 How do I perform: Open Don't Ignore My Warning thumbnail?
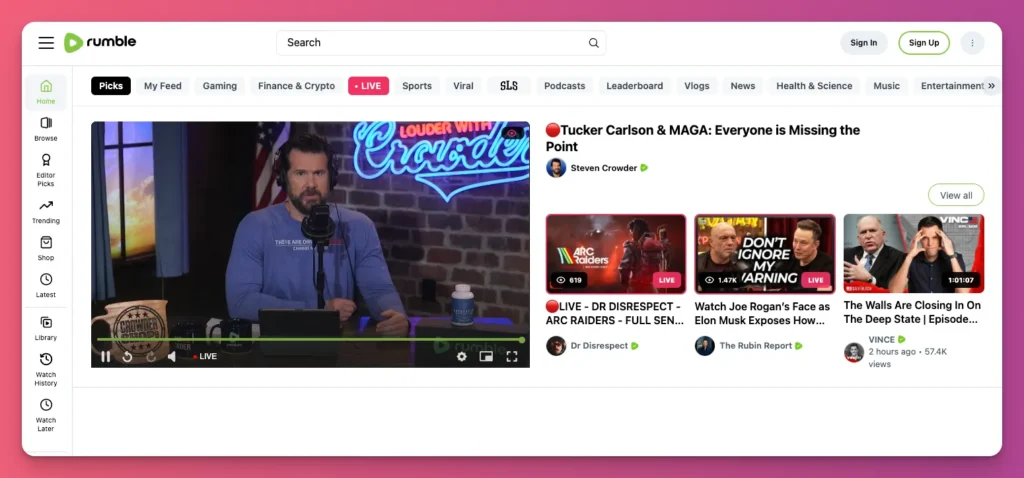tap(765, 253)
